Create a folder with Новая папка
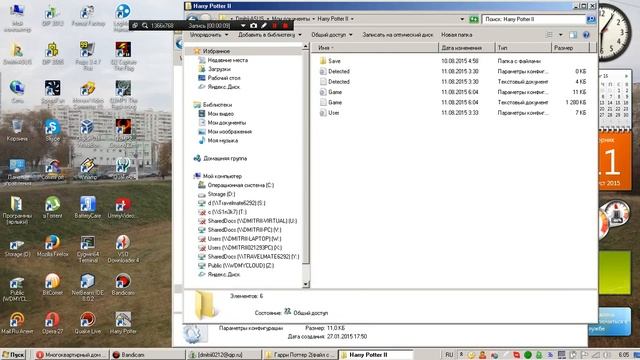 click(456, 35)
